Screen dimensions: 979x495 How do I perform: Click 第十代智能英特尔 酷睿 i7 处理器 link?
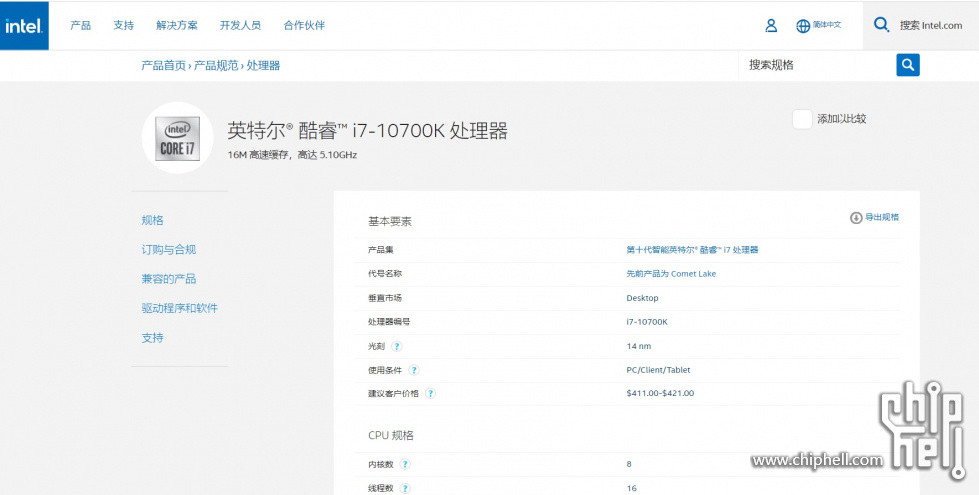tap(692, 250)
